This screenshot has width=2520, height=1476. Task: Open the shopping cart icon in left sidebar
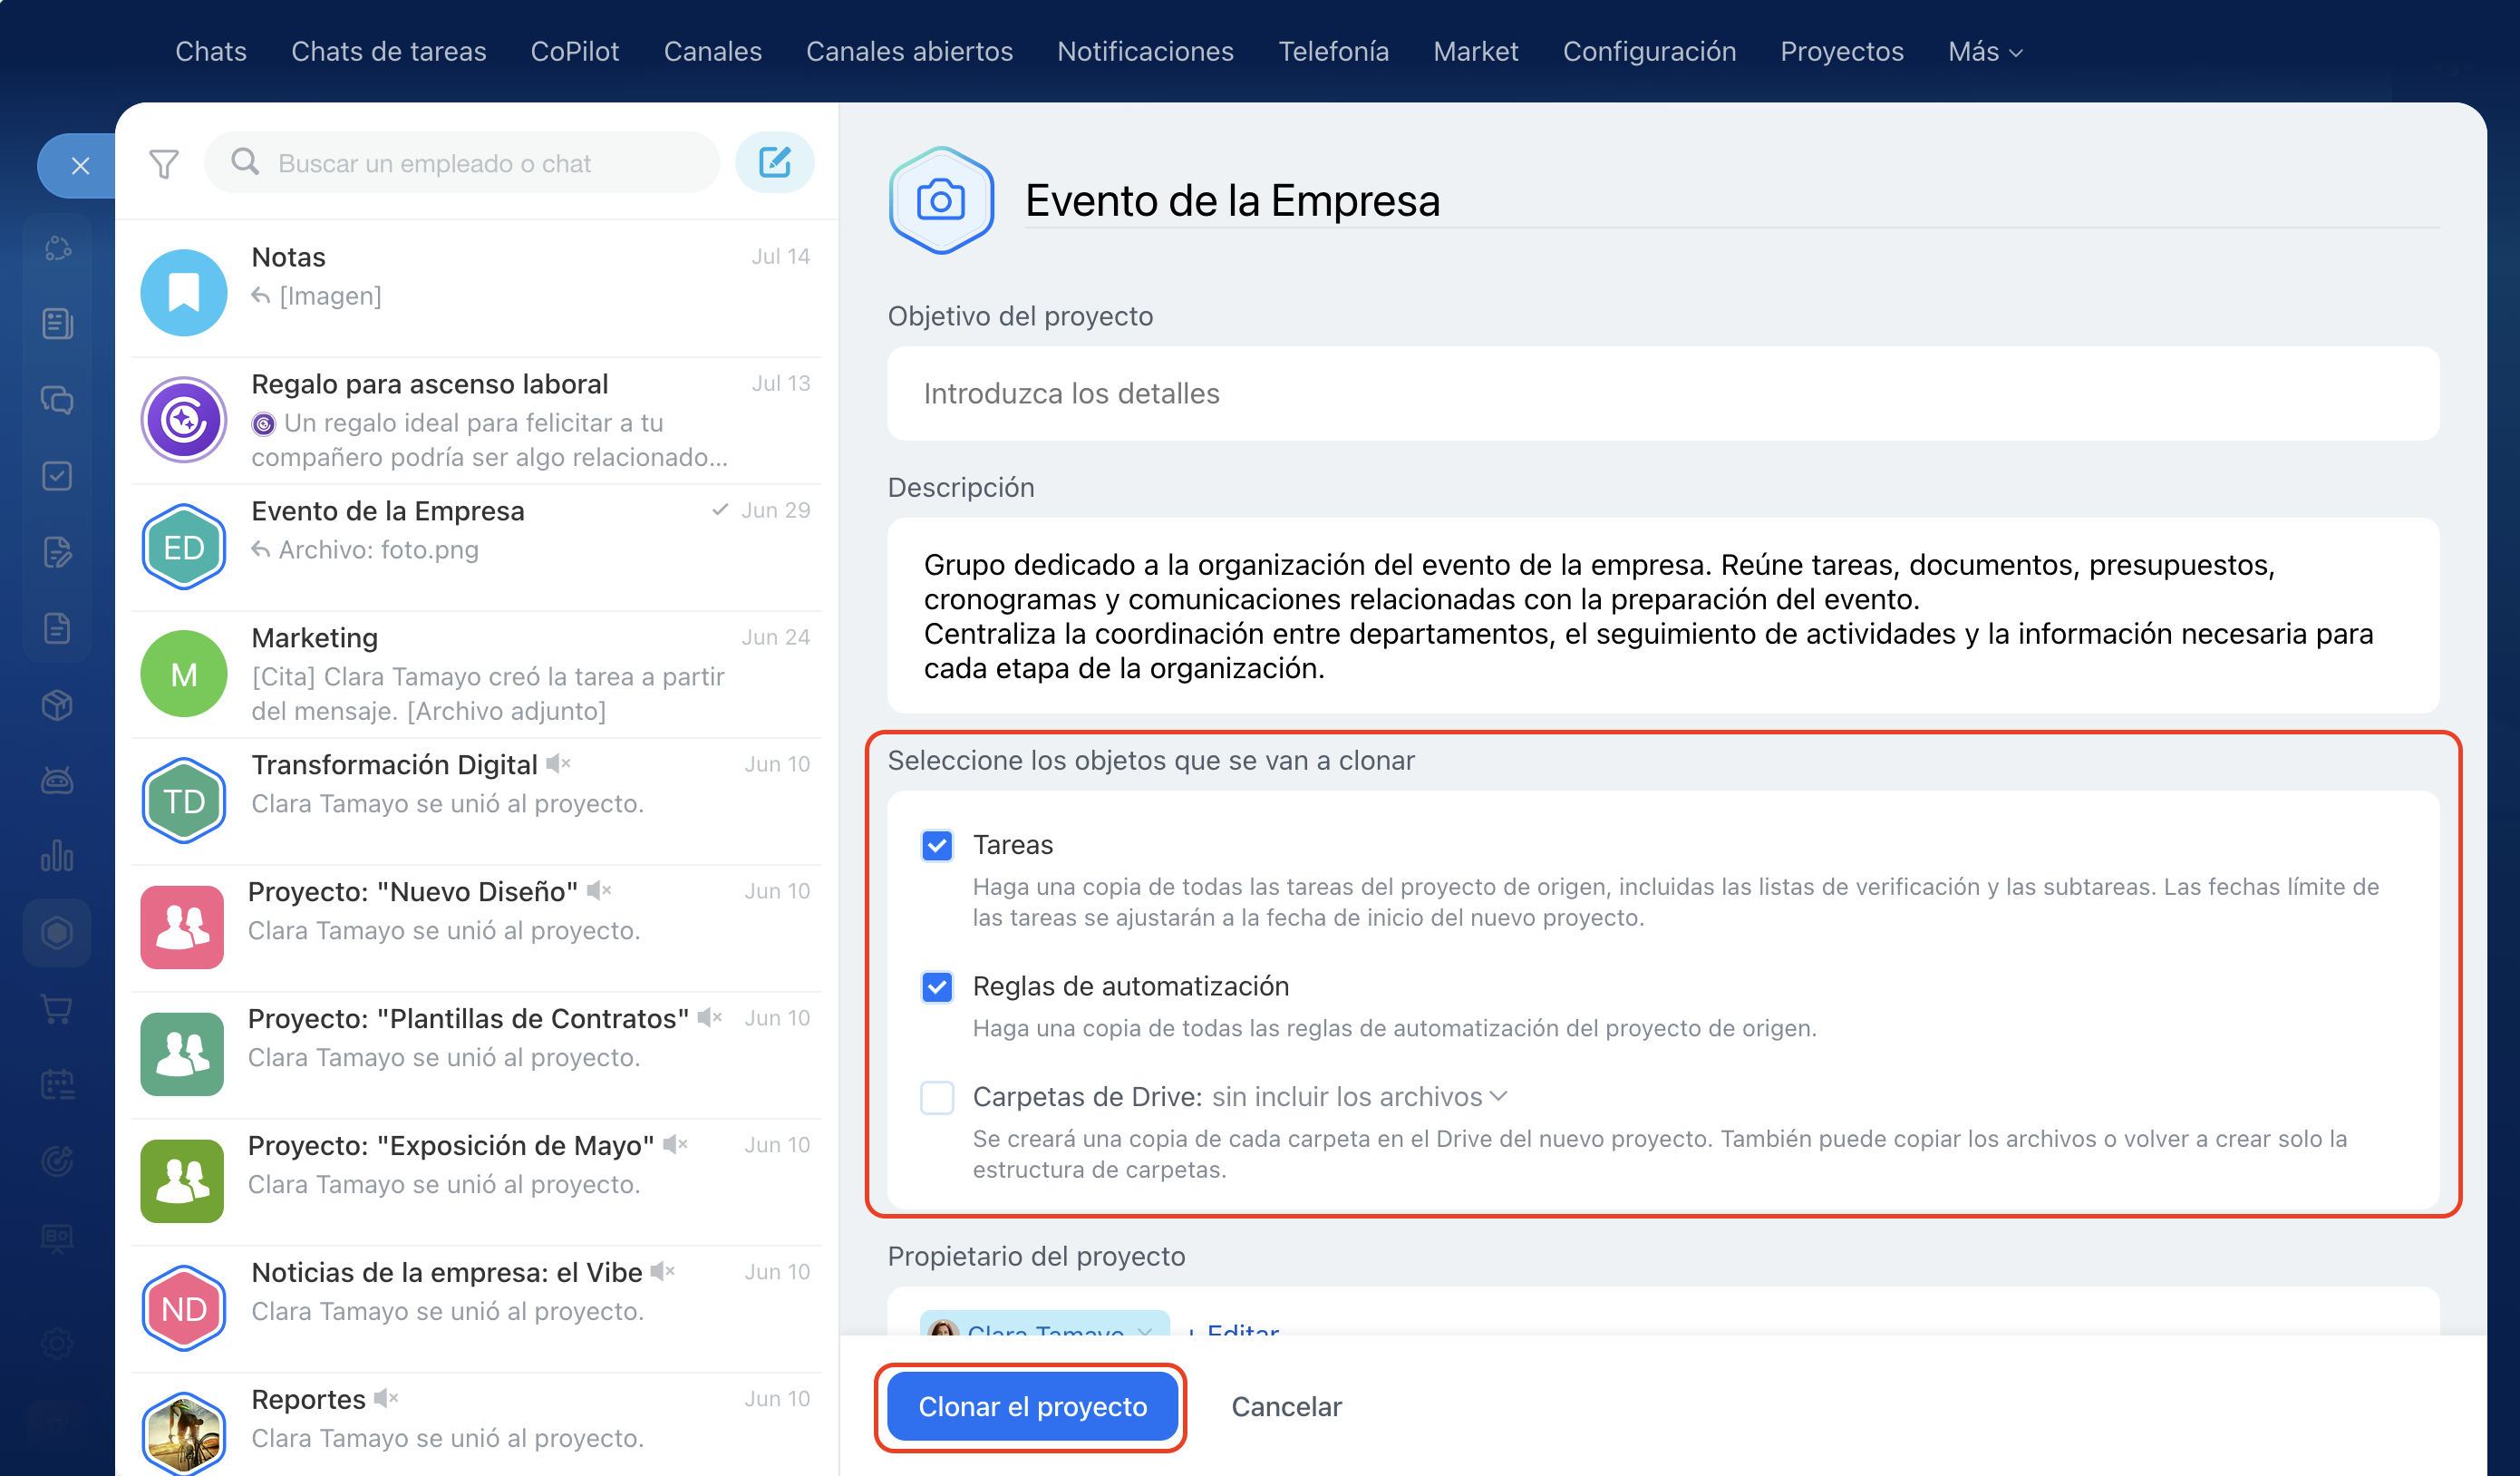[58, 1009]
